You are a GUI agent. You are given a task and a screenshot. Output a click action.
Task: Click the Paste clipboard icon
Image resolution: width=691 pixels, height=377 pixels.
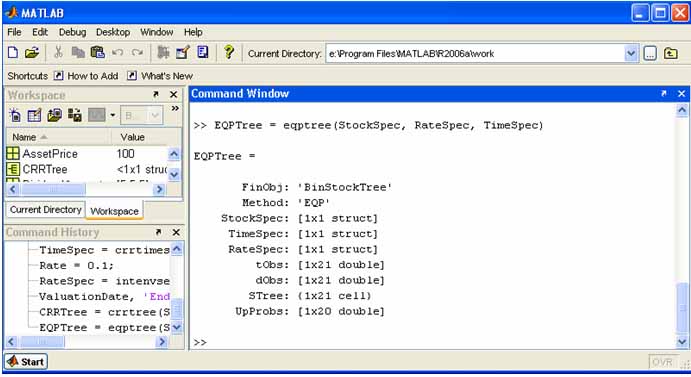[x=97, y=53]
